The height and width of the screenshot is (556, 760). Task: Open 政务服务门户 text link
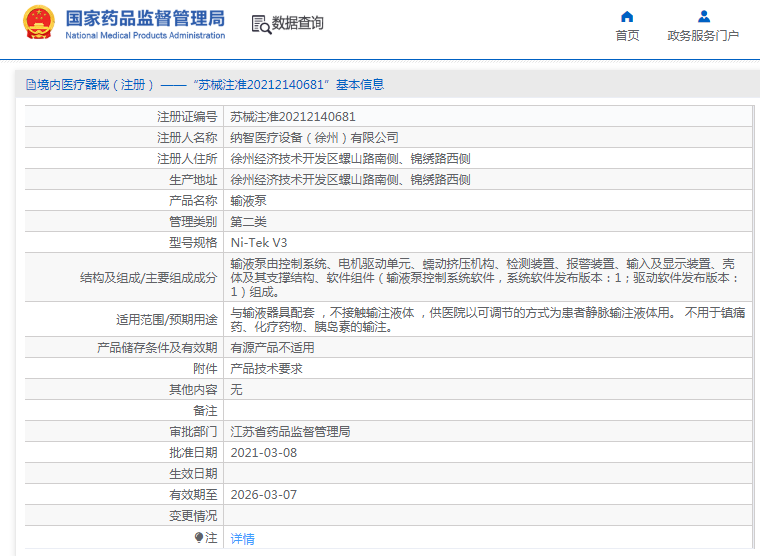(x=703, y=35)
